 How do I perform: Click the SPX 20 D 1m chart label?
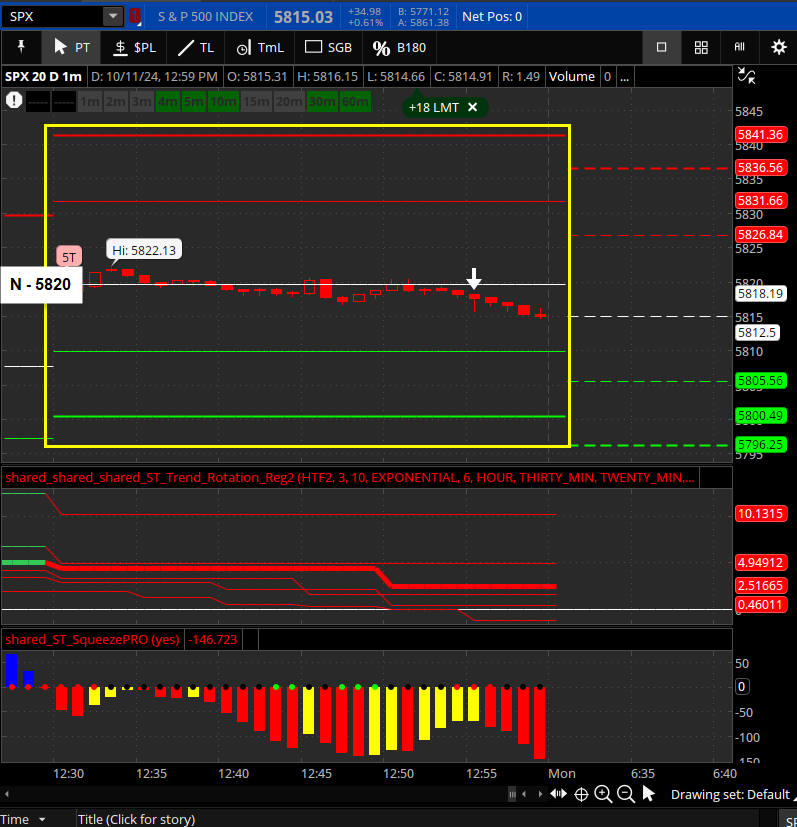(x=43, y=76)
